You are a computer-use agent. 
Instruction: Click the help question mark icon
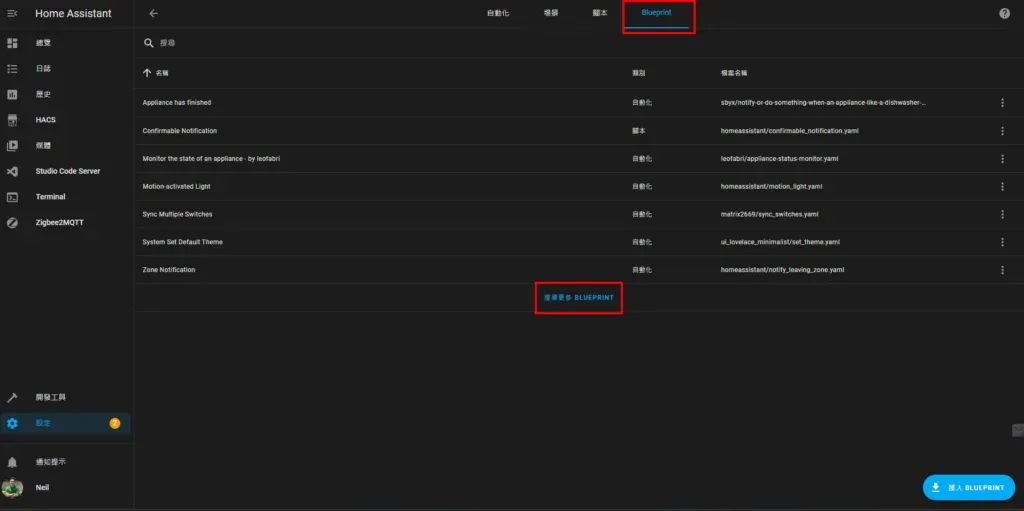coord(1004,14)
